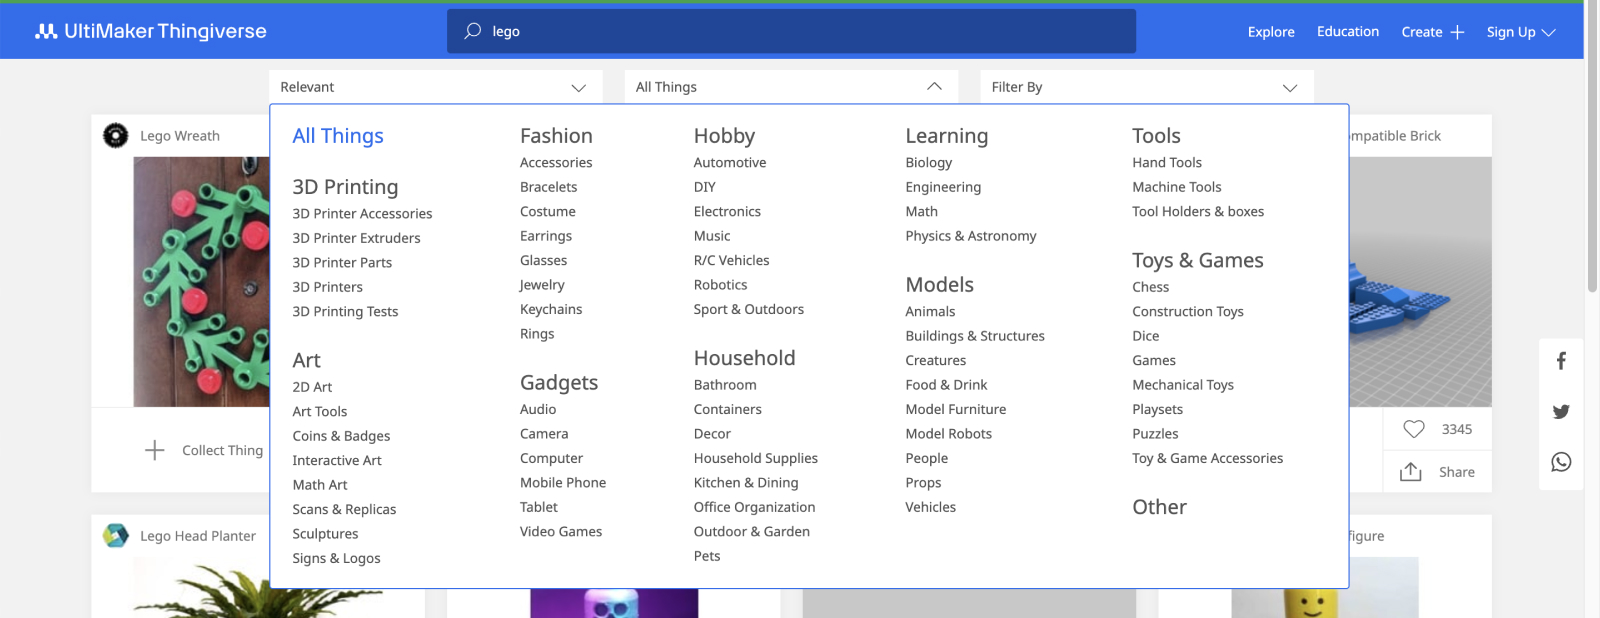Click the UltiMaker Thingiverse logo
Viewport: 1600px width, 618px height.
point(151,31)
